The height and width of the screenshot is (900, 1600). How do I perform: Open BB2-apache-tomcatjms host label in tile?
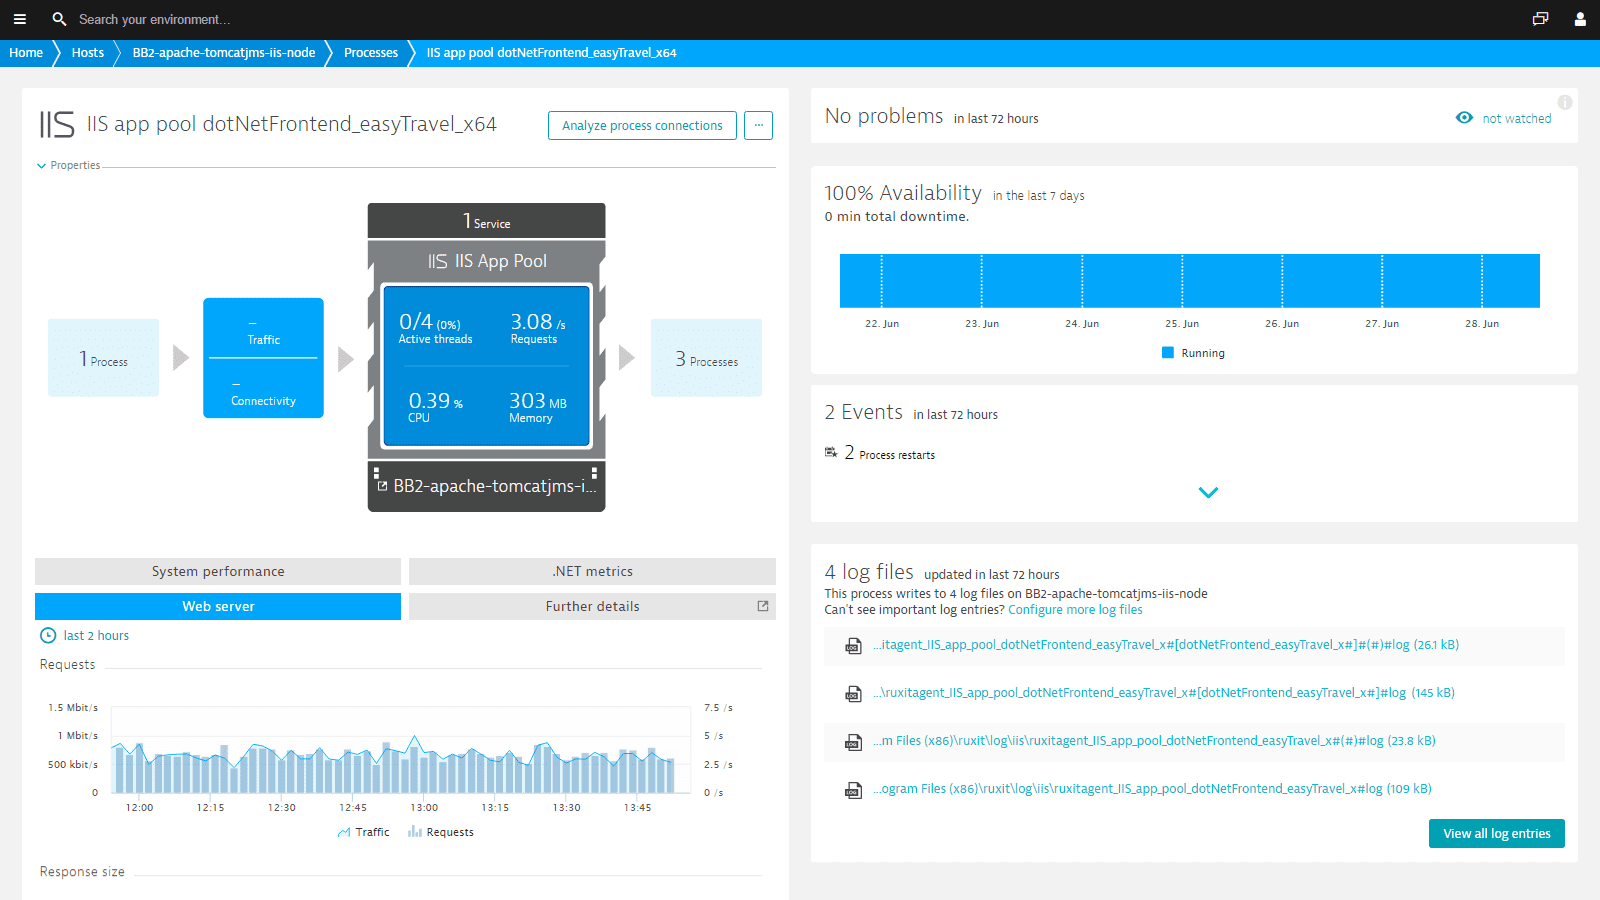click(x=494, y=486)
